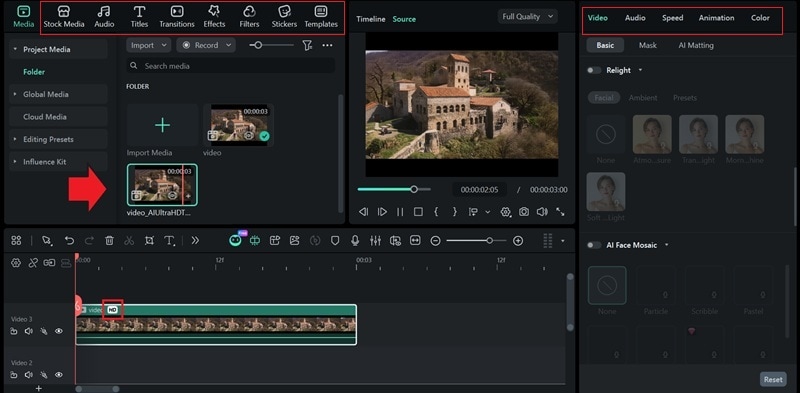Toggle the timeline link chain icon
Screen dimensions: 800x393
click(33, 263)
